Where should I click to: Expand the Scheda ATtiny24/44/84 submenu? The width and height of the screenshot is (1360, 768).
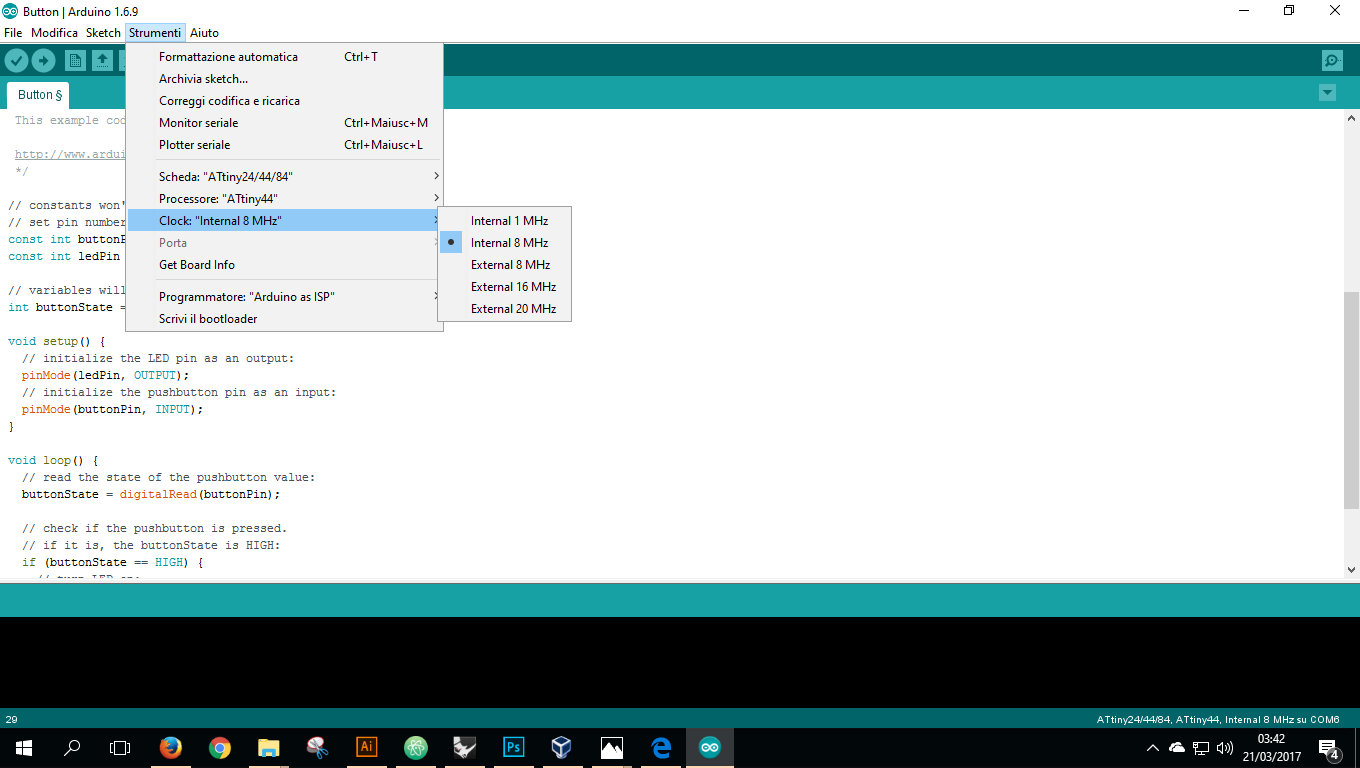284,177
